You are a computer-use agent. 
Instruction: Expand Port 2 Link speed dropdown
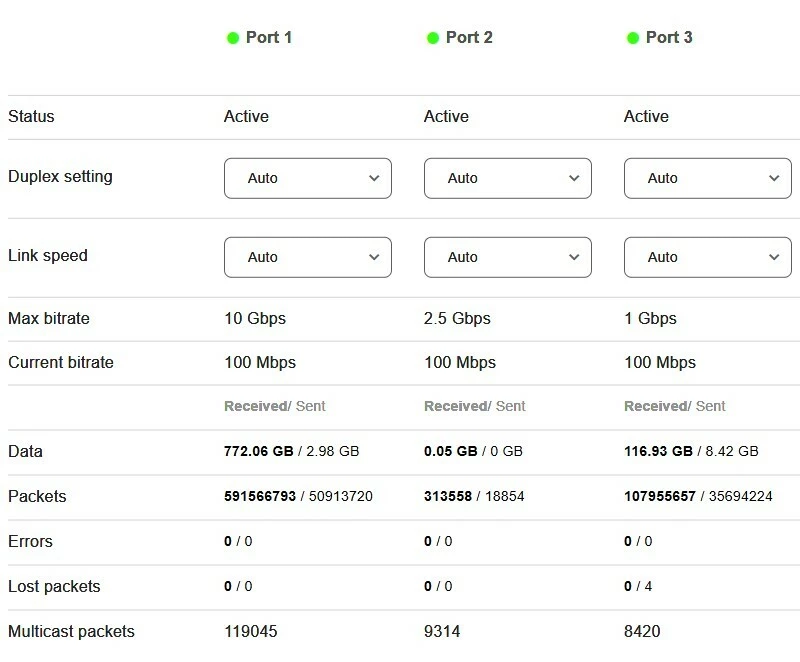tap(507, 257)
